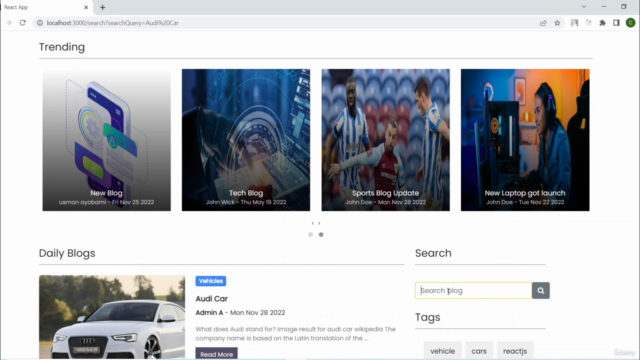The width and height of the screenshot is (640, 360).
Task: Click Read More on Audi Car
Action: (x=216, y=353)
